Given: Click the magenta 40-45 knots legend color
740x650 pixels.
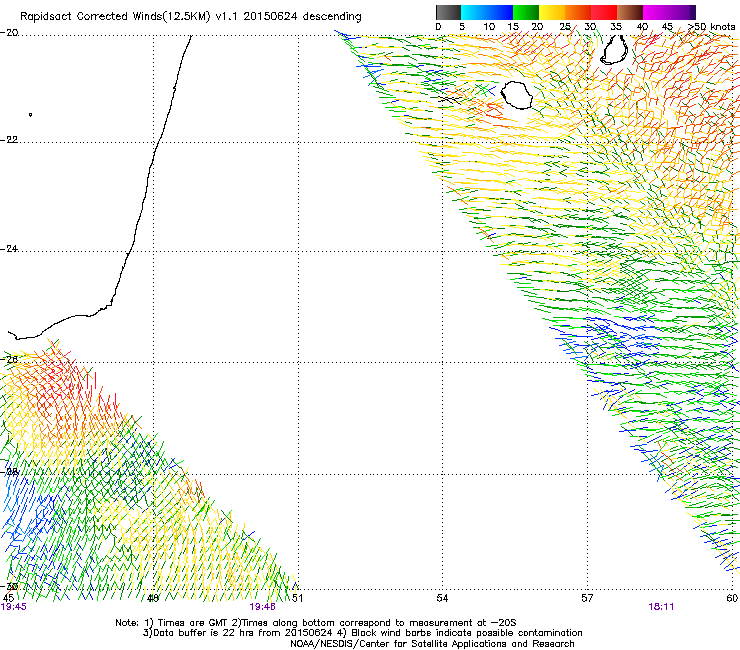Looking at the screenshot, I should click(656, 12).
